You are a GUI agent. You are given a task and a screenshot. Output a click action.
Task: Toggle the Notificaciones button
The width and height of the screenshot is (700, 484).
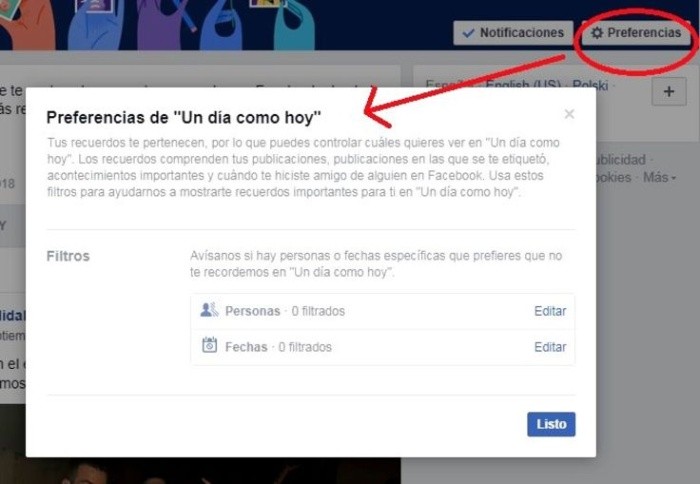513,33
